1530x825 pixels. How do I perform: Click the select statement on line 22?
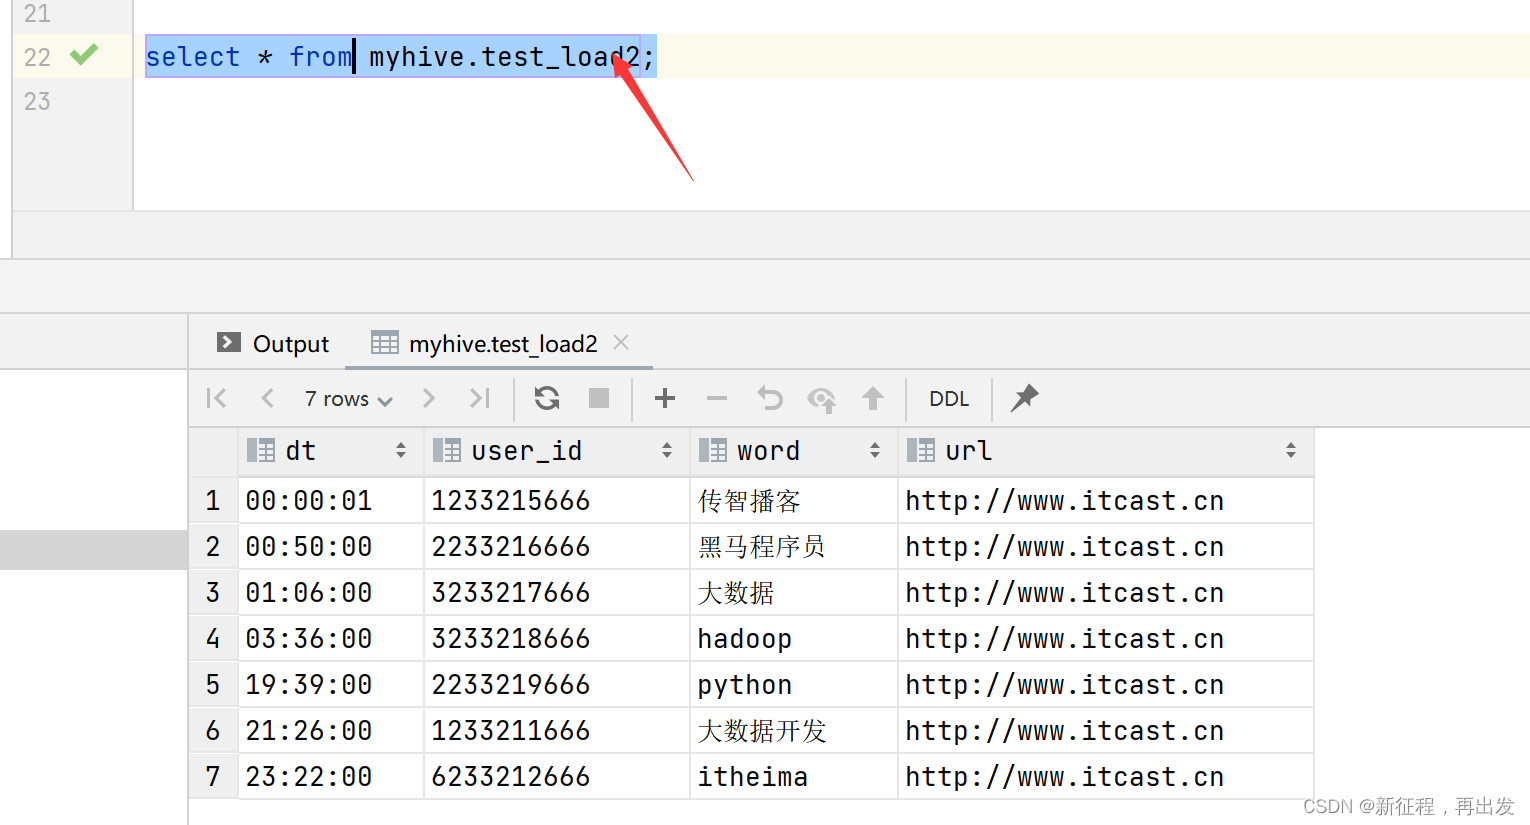coord(400,57)
